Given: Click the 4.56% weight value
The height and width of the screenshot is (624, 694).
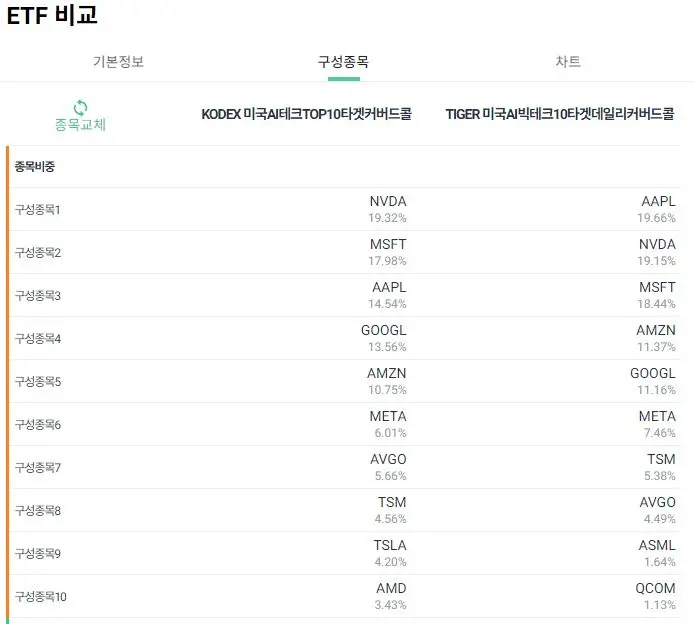Looking at the screenshot, I should point(390,518).
